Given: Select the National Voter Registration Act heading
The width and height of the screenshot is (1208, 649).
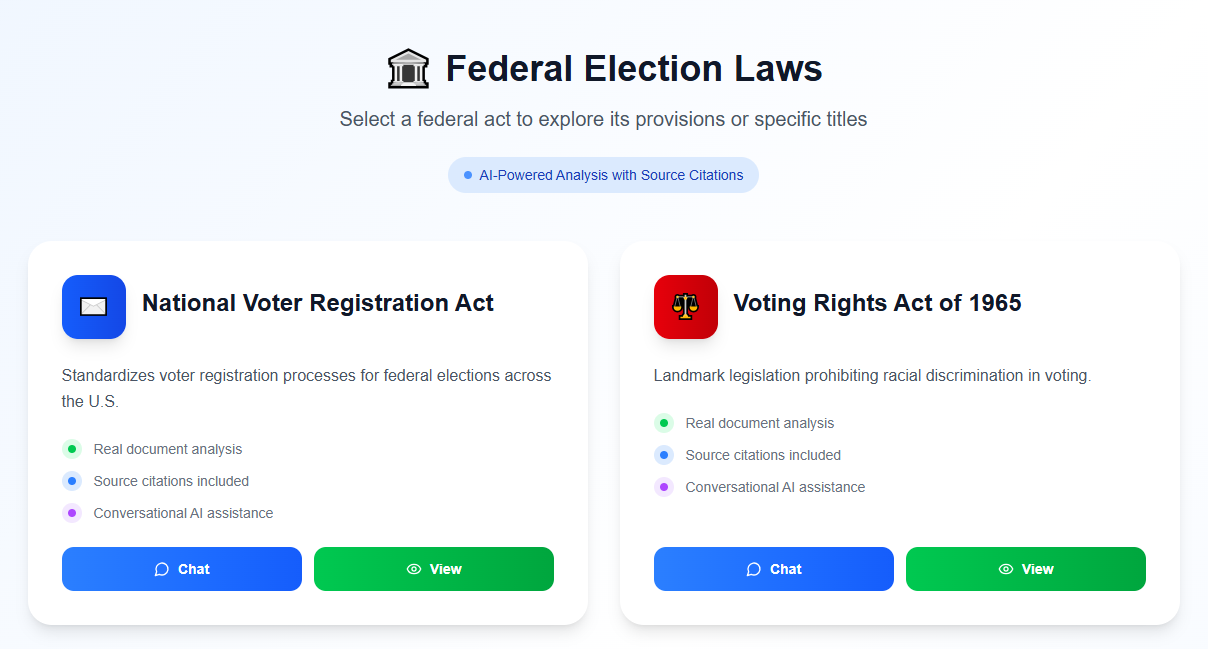Looking at the screenshot, I should (x=318, y=303).
